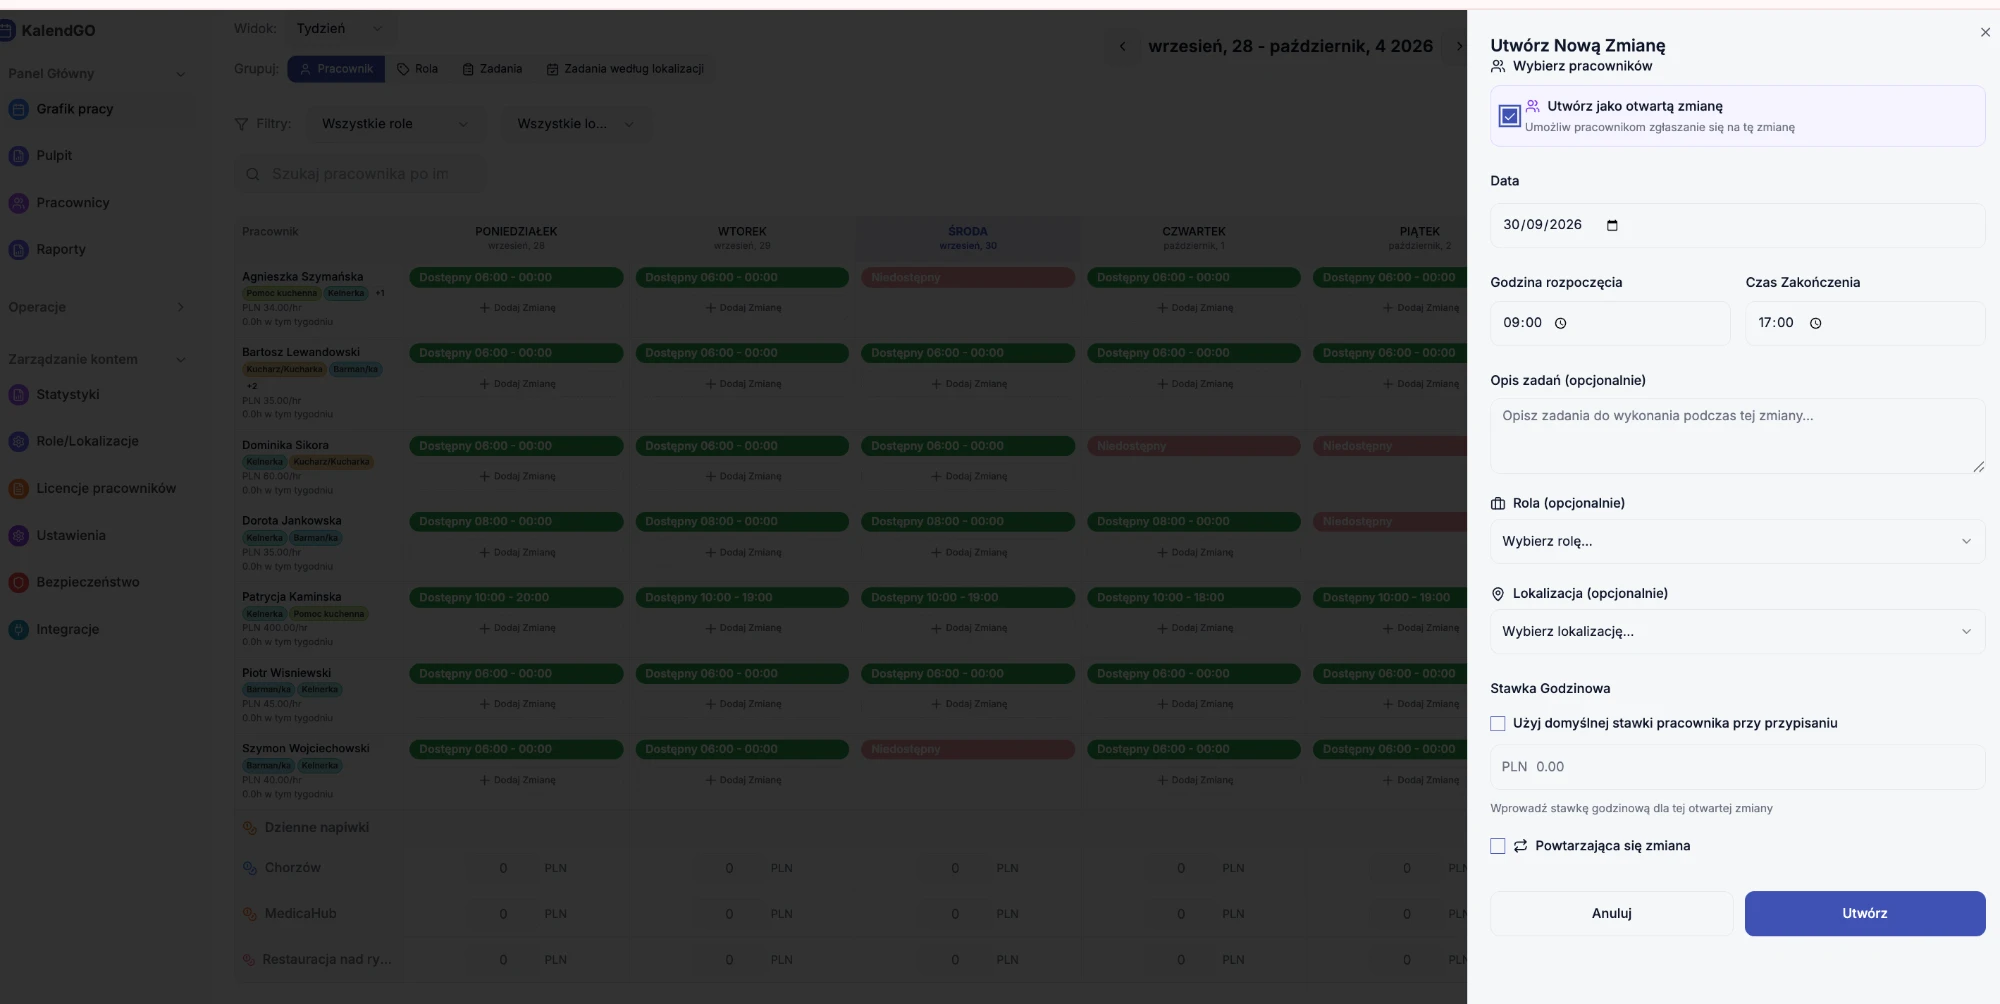Image resolution: width=2000 pixels, height=1004 pixels.
Task: Open the Widok Tydzień dropdown
Action: (338, 29)
